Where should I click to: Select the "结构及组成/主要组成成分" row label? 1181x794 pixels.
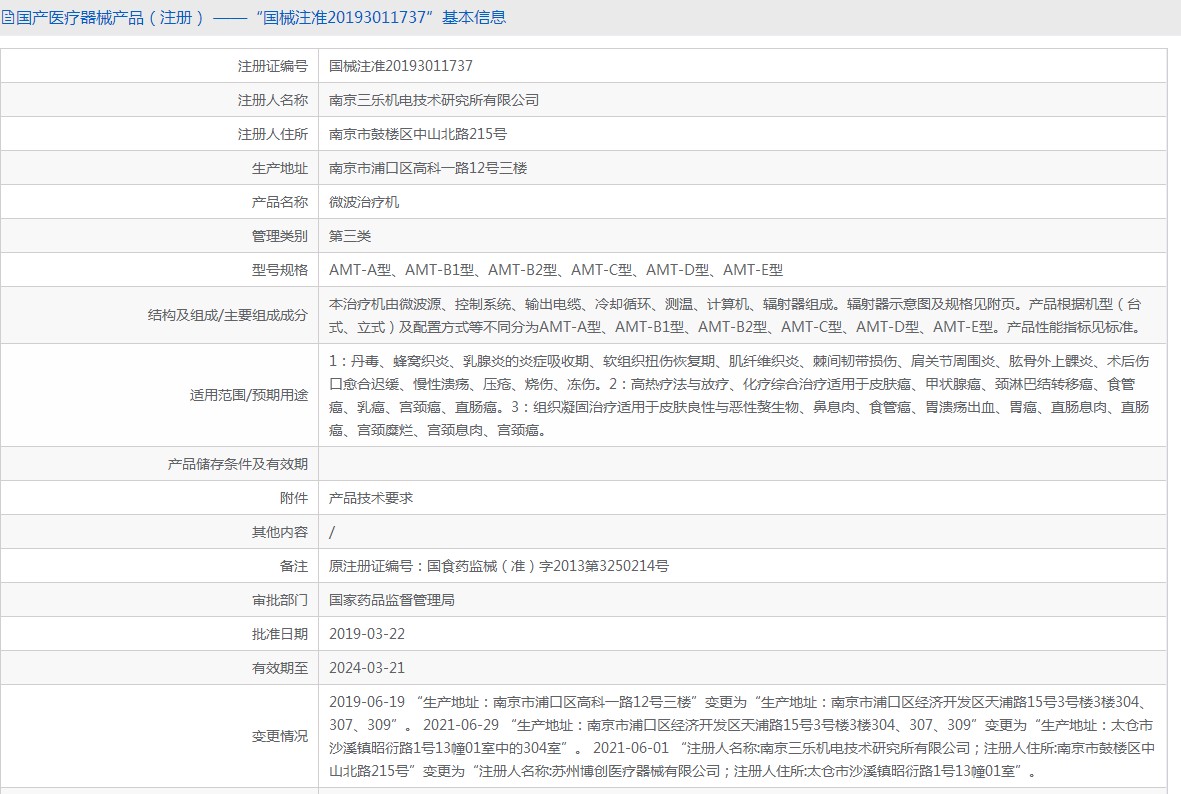coord(227,316)
